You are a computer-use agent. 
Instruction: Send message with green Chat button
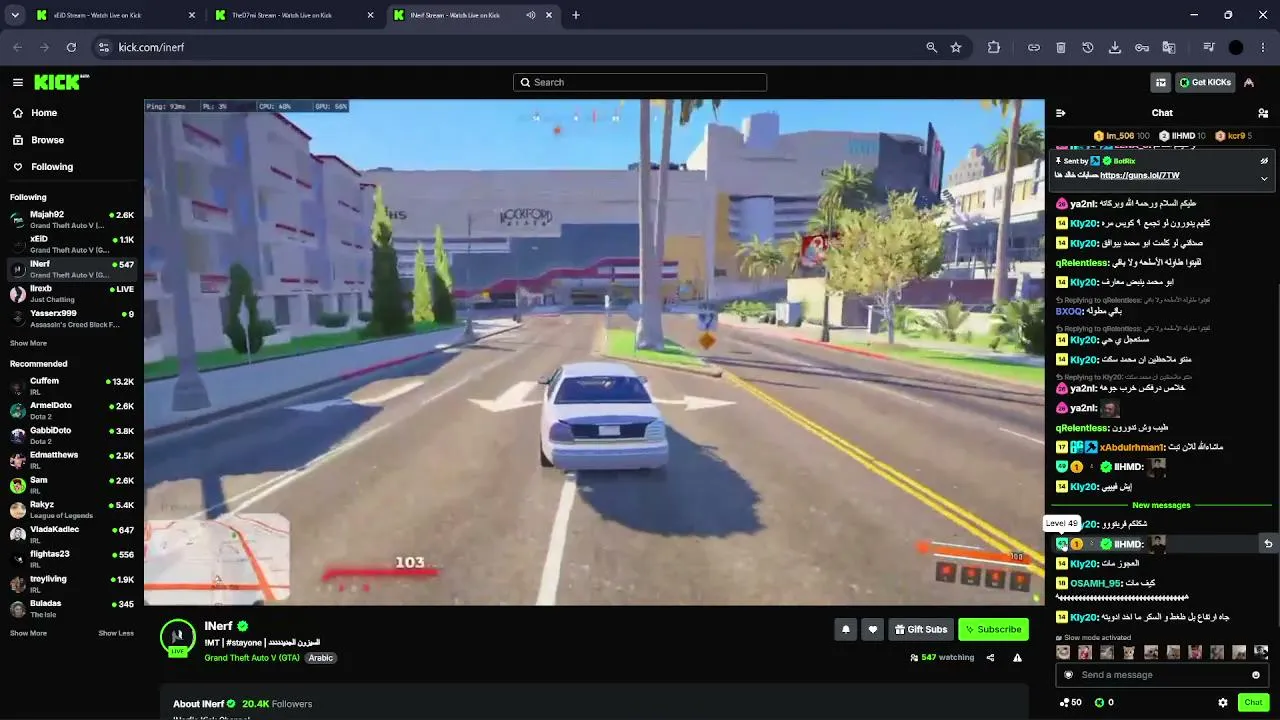(x=1253, y=702)
